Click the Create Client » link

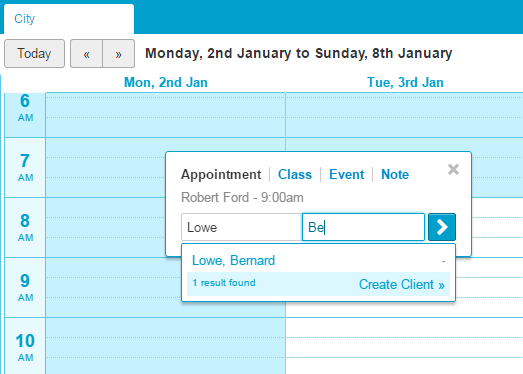pos(402,285)
